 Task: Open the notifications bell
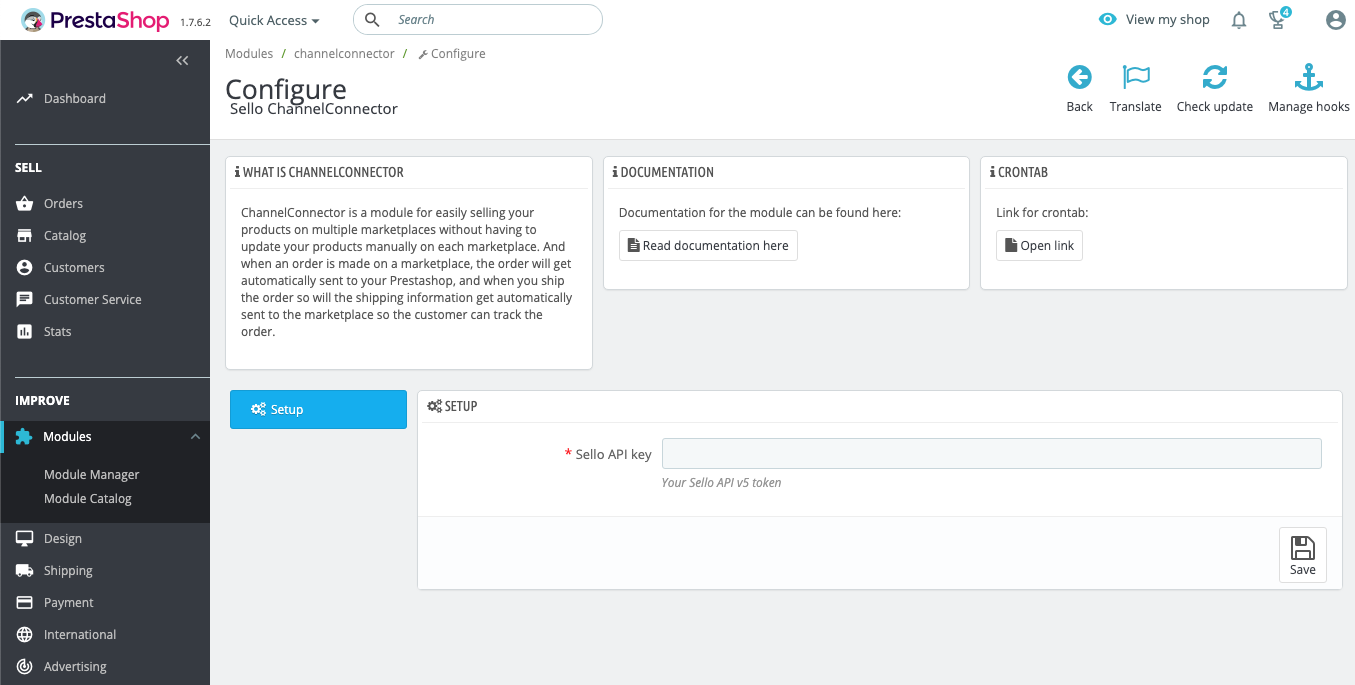pos(1239,20)
